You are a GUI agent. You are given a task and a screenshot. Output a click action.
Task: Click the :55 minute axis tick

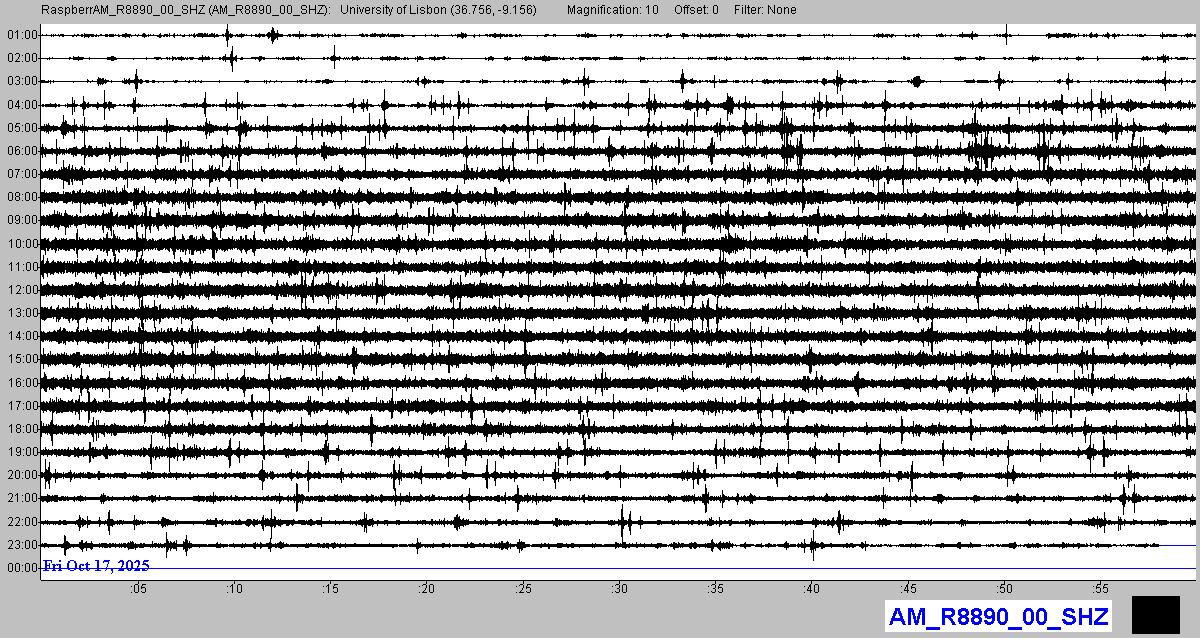[x=1101, y=590]
